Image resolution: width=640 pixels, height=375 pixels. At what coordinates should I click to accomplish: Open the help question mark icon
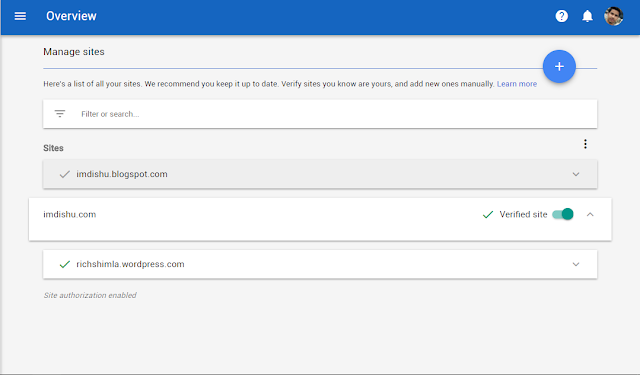point(562,16)
